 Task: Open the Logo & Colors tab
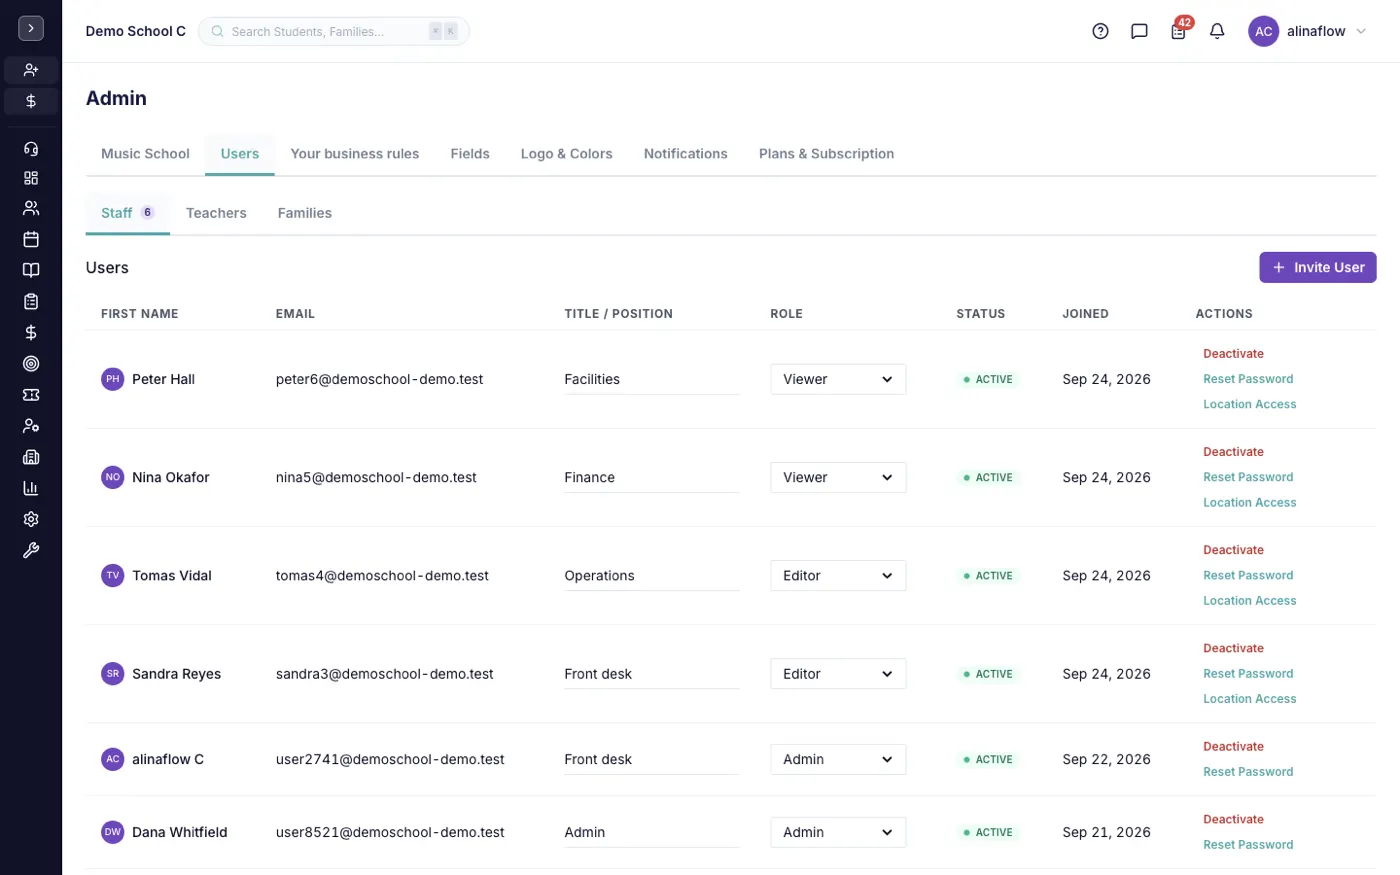[566, 153]
